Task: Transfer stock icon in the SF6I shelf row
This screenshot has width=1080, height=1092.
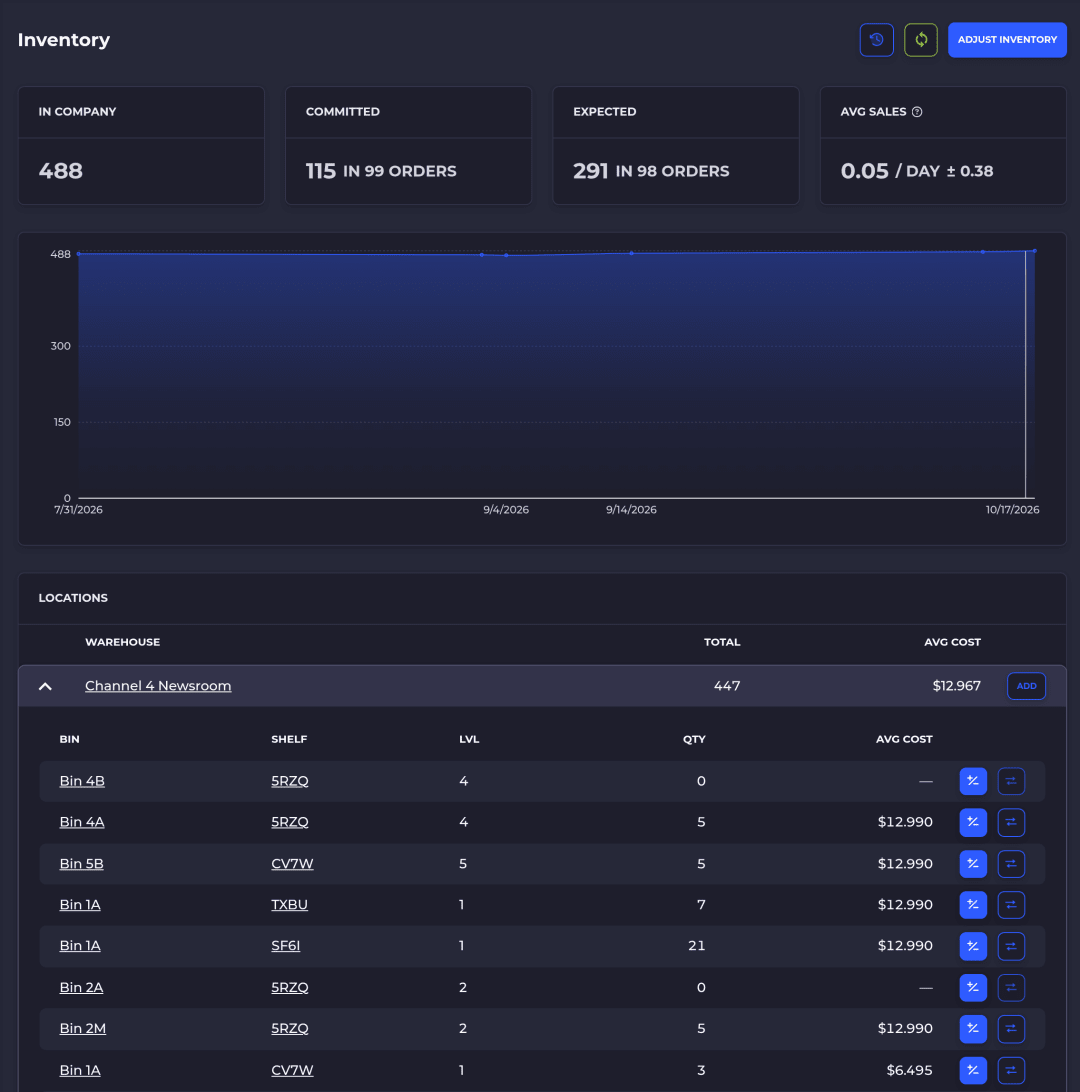Action: coord(1010,946)
